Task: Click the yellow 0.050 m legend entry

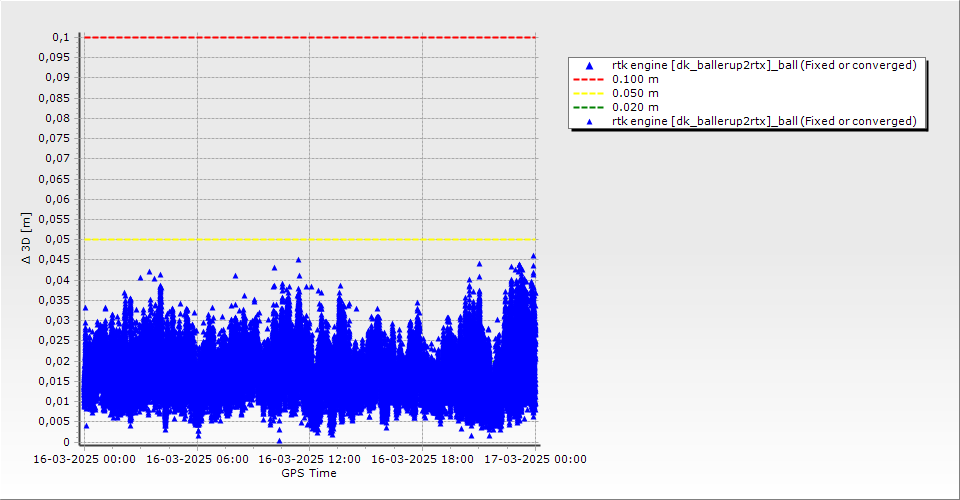Action: 616,94
